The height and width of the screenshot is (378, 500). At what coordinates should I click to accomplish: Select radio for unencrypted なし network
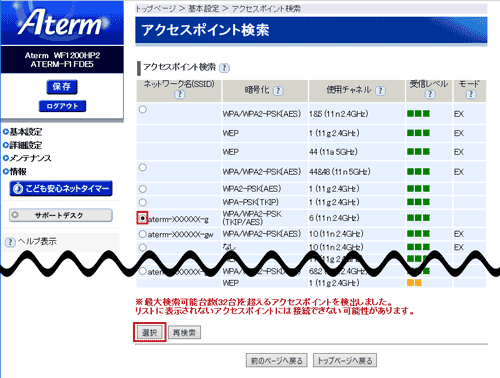pyautogui.click(x=143, y=247)
